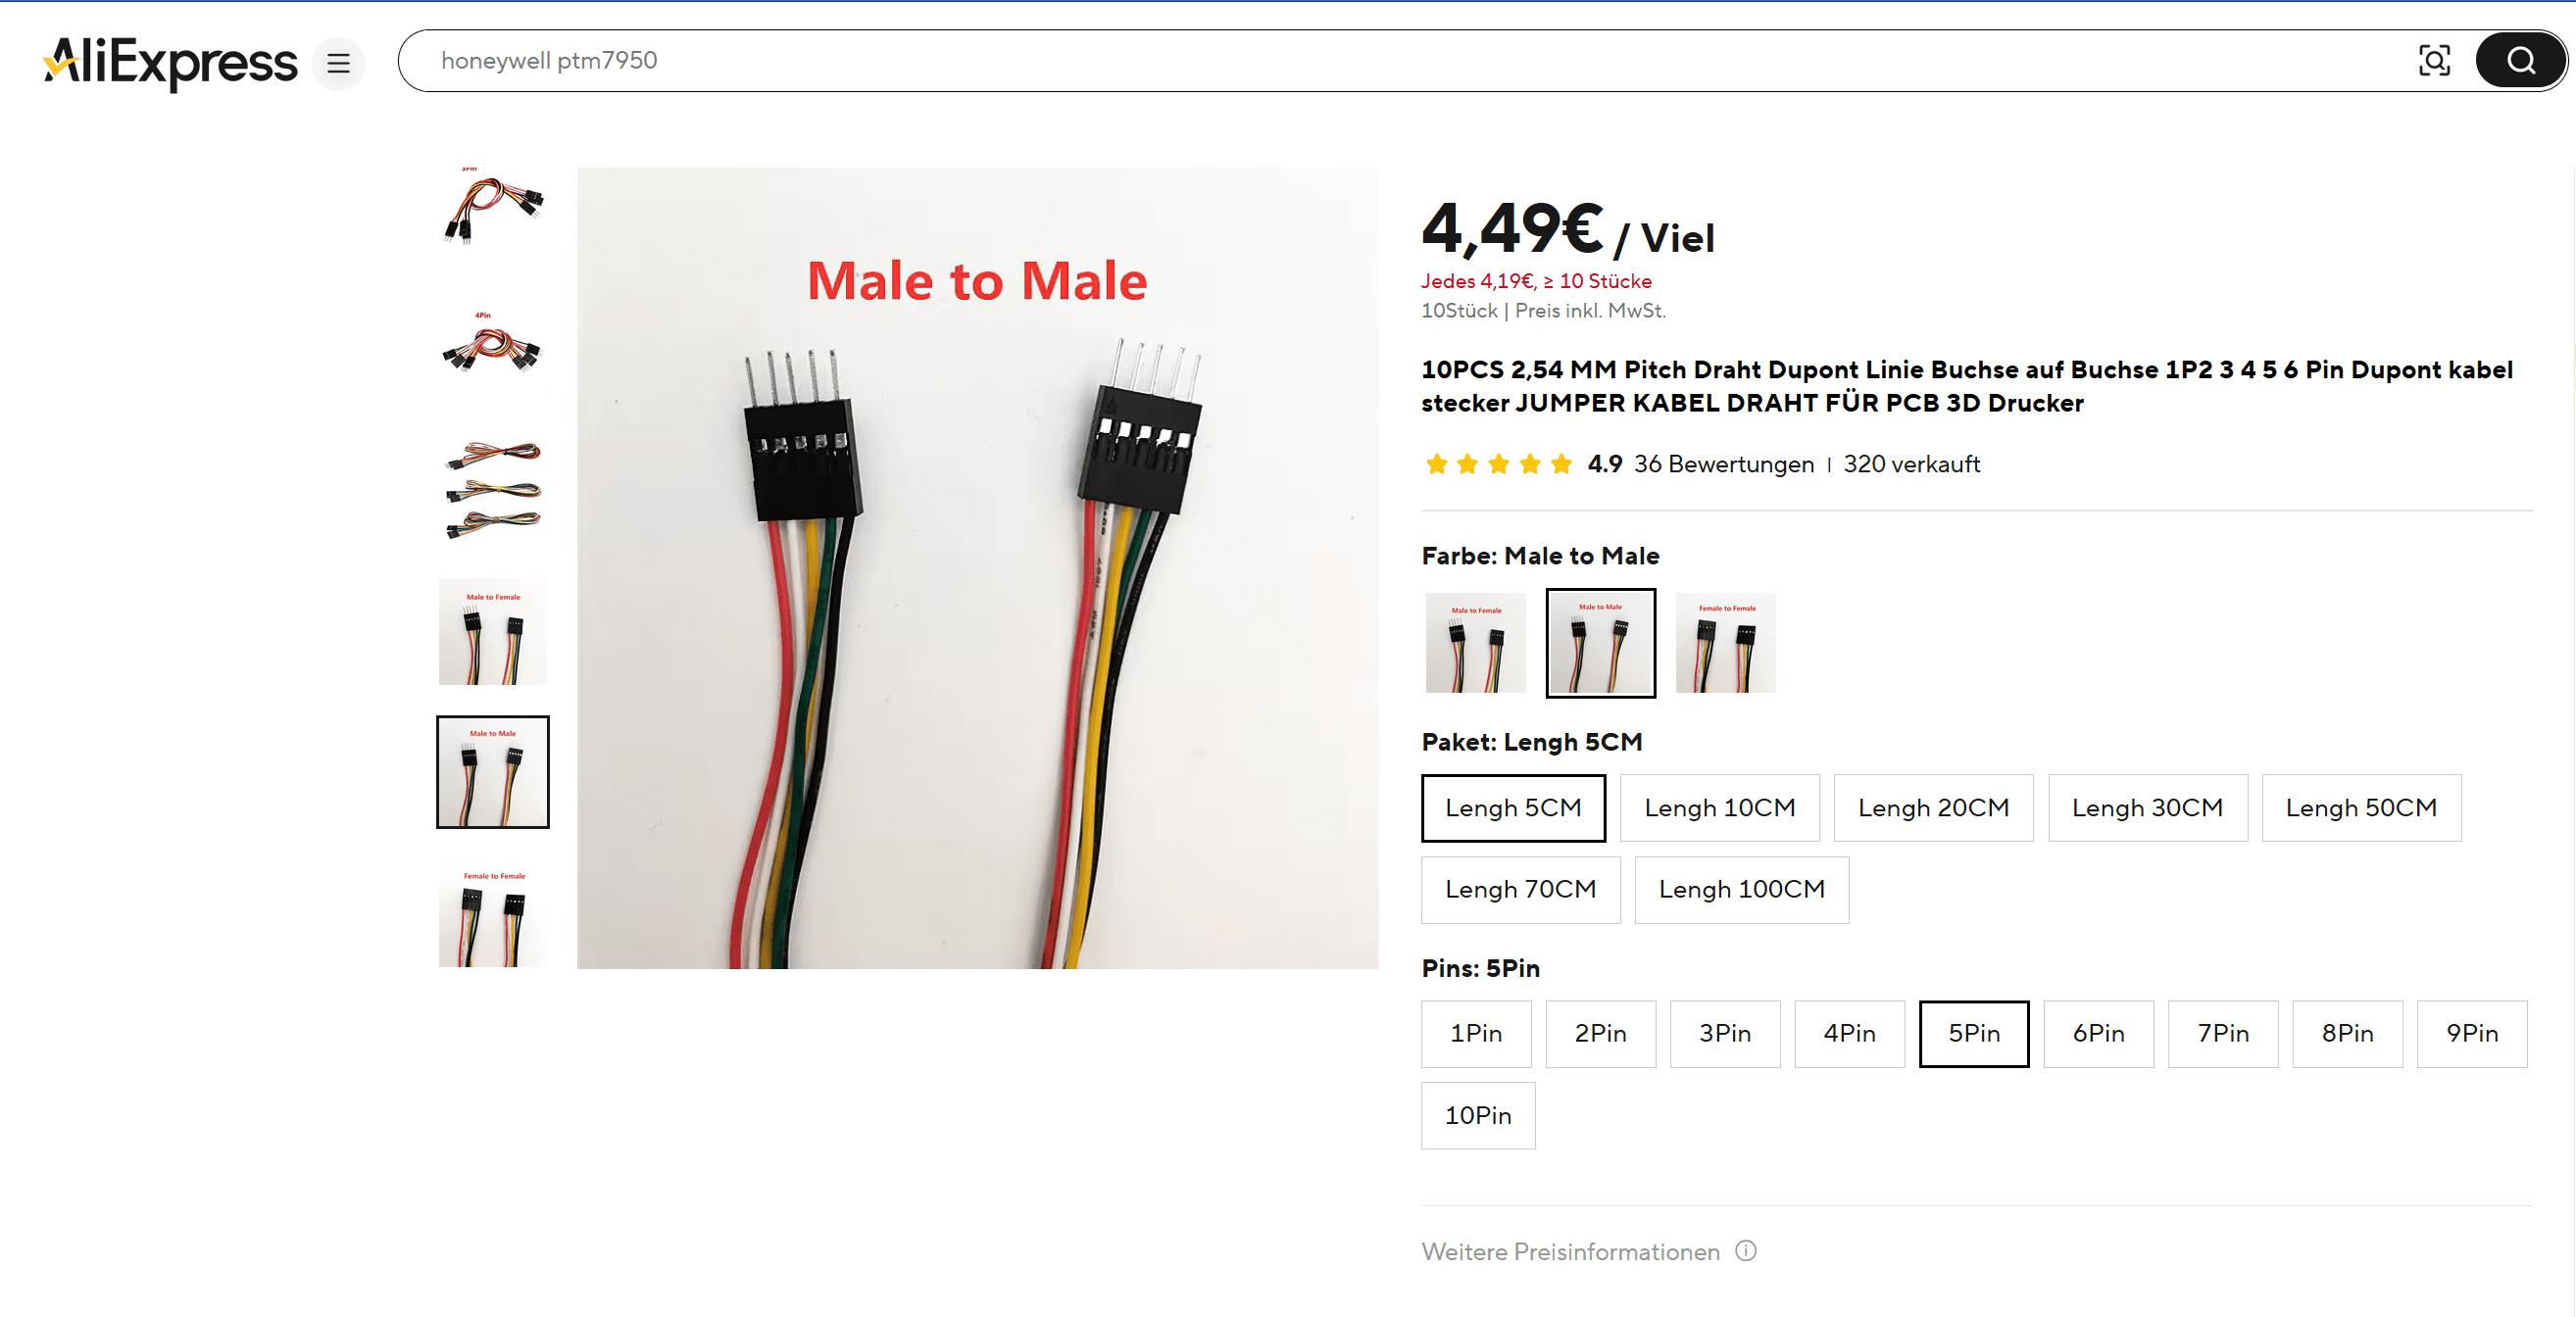2576x1317 pixels.
Task: Choose the Female to Female color swatch
Action: pos(1725,643)
